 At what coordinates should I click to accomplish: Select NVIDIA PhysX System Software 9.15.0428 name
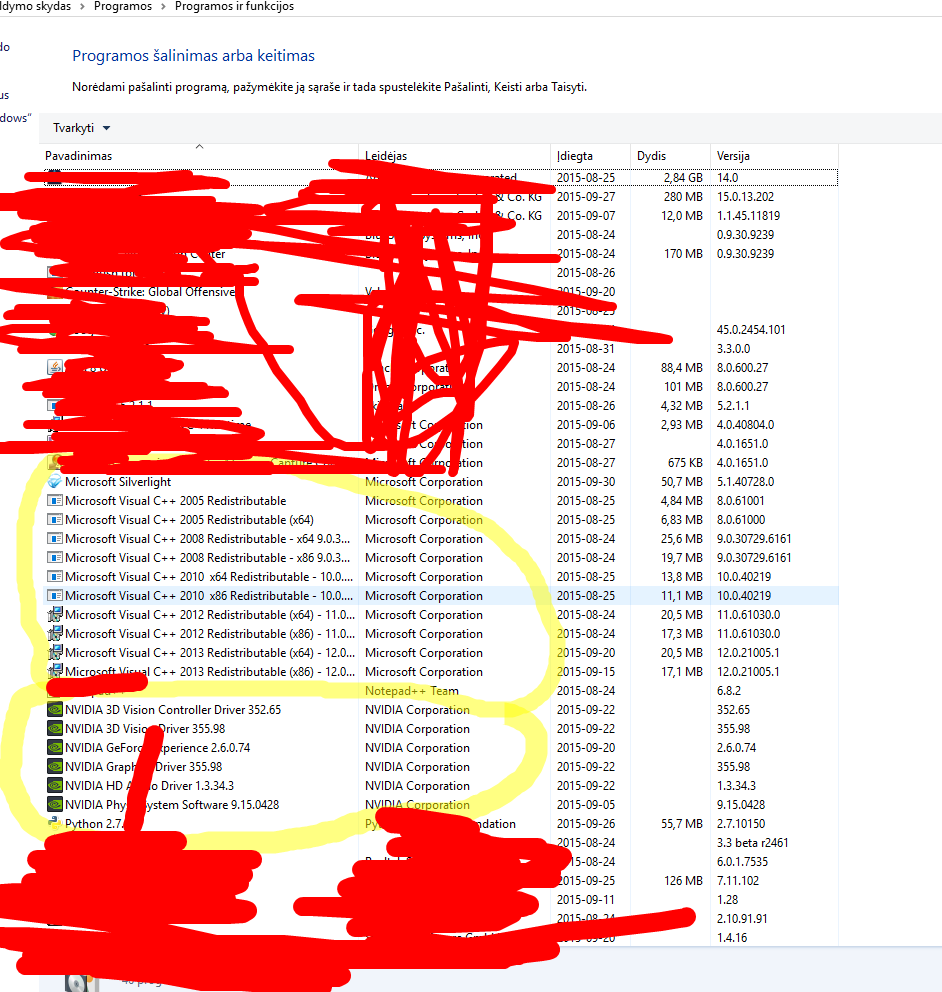coord(172,805)
